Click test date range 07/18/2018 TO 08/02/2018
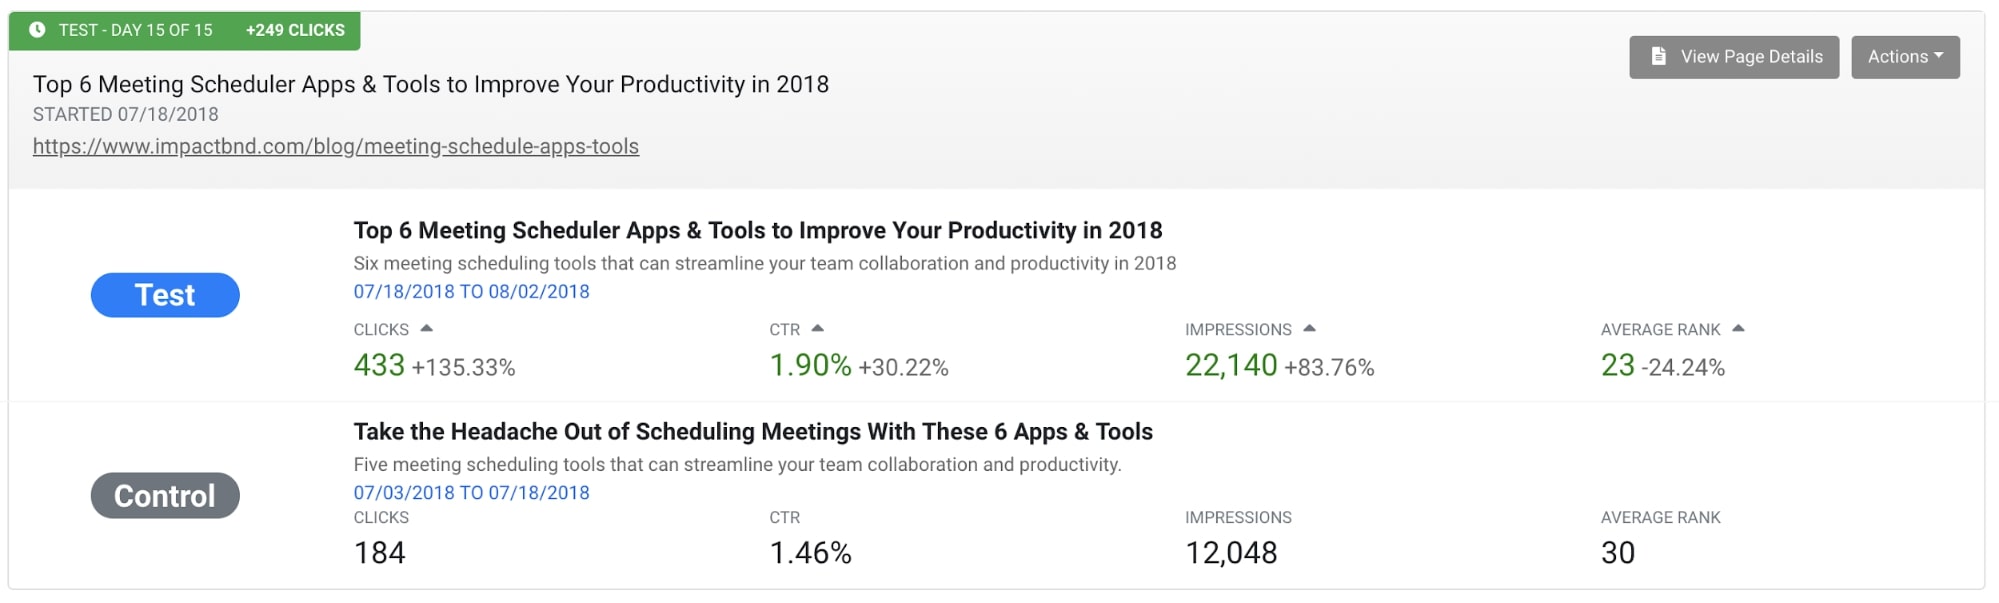This screenshot has width=1999, height=603. coord(471,292)
